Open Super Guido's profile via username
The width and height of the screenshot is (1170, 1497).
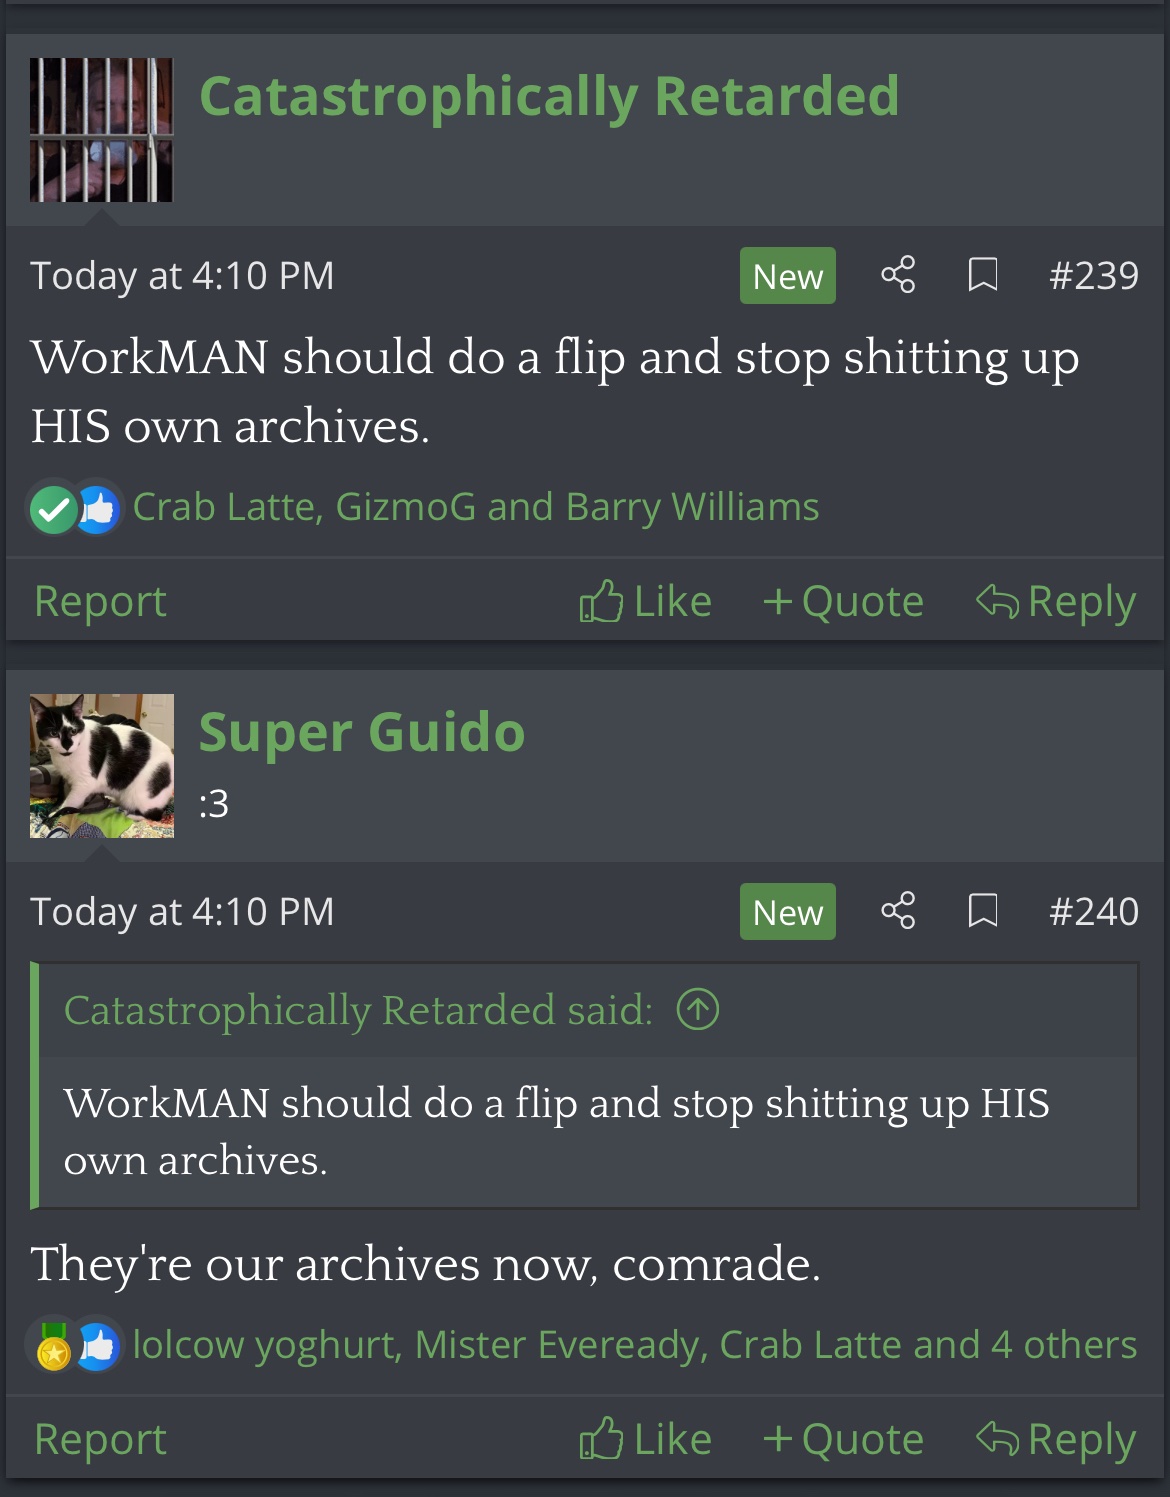point(362,732)
